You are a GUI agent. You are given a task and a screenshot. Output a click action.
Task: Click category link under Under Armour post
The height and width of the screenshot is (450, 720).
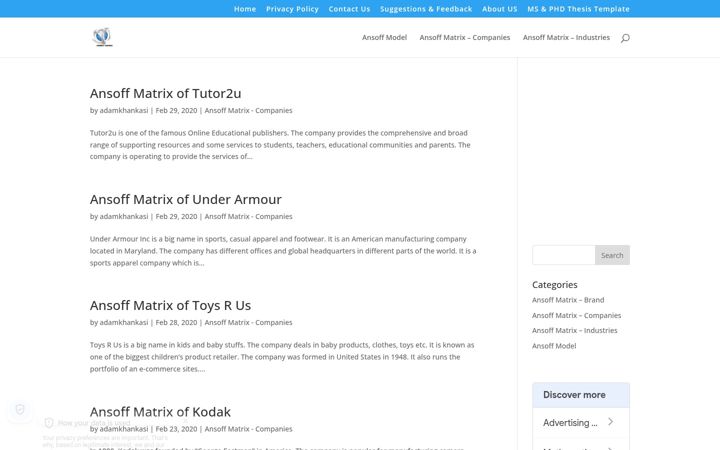pos(248,216)
